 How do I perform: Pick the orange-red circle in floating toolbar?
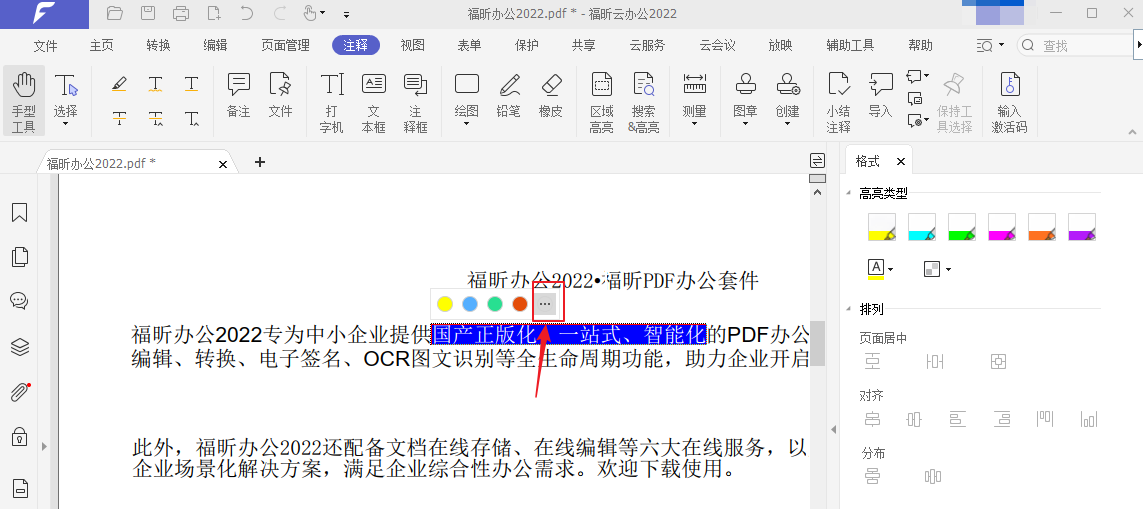tap(520, 304)
